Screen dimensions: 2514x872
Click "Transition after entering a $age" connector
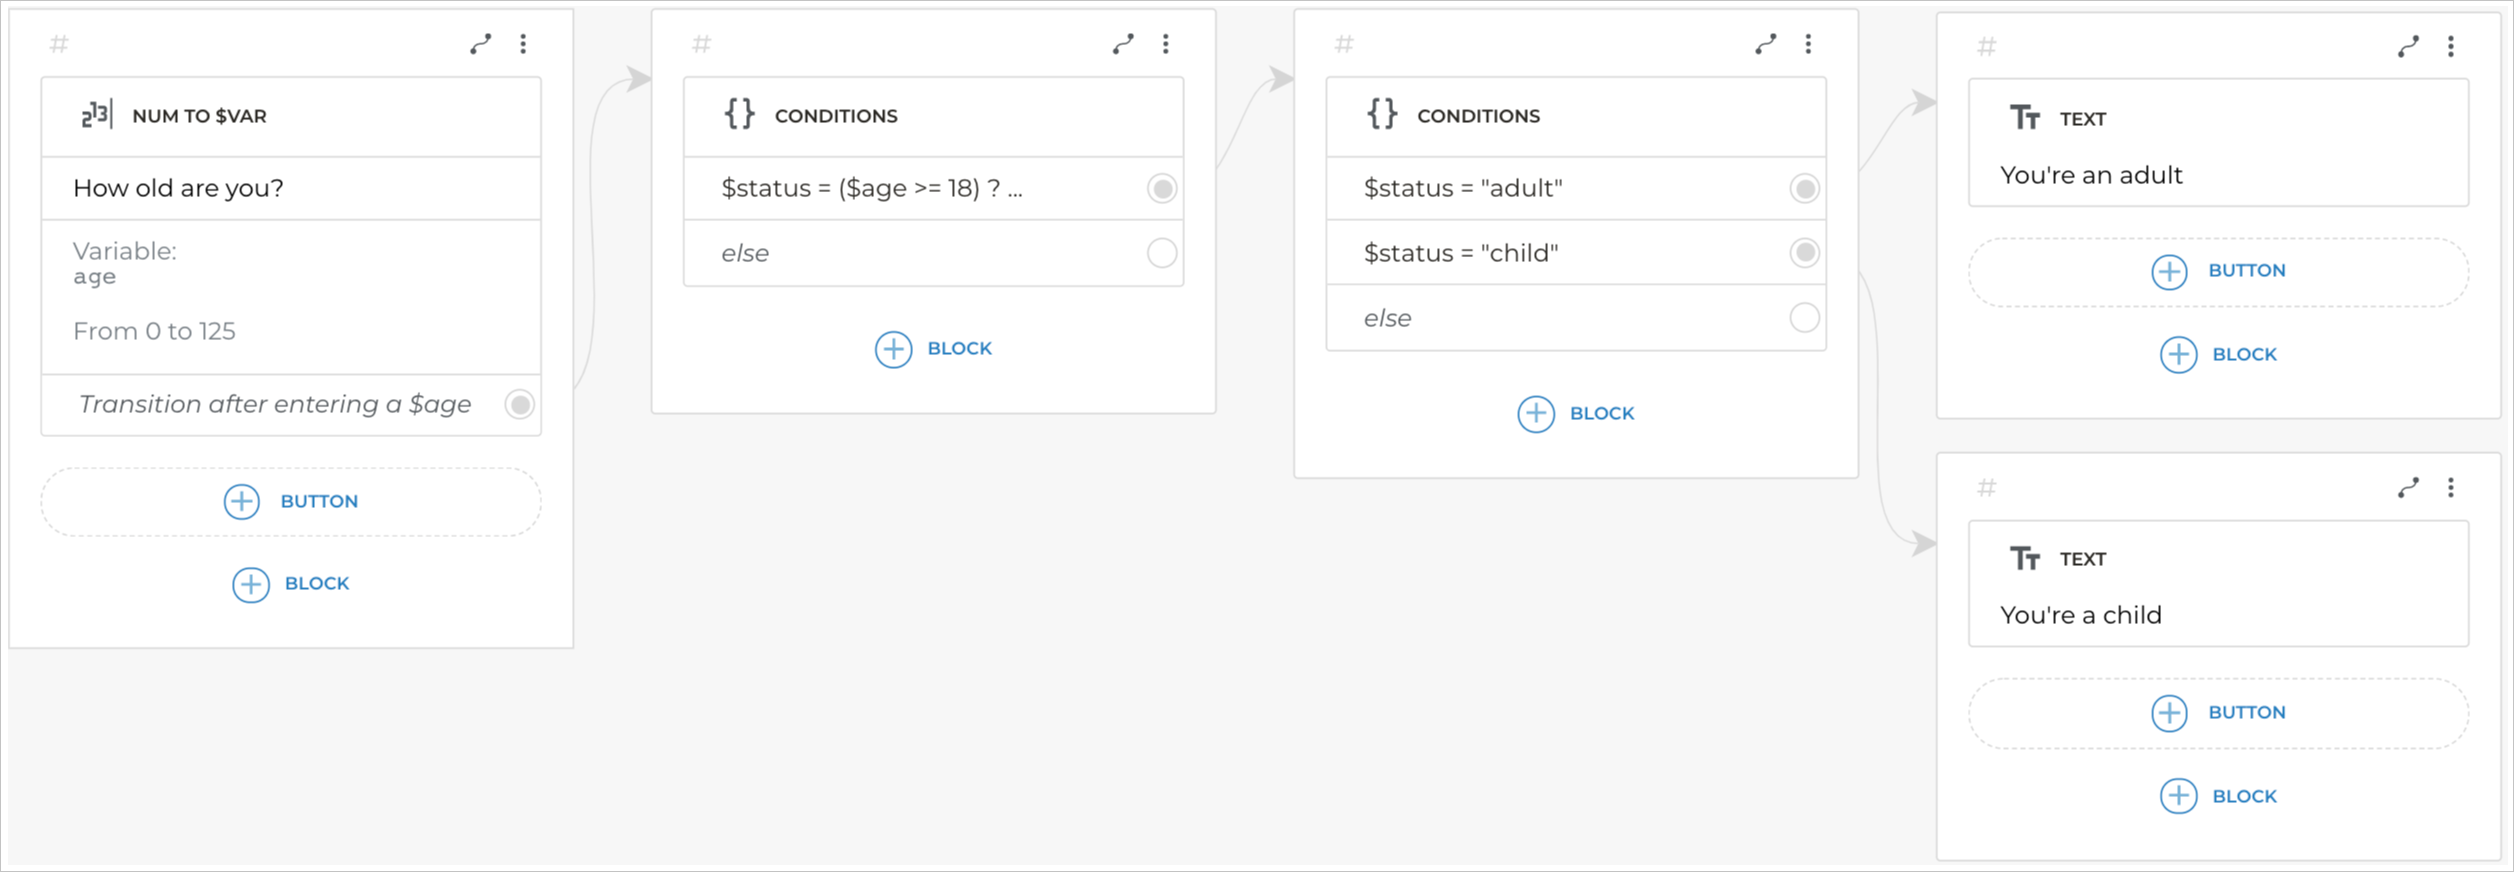point(519,404)
